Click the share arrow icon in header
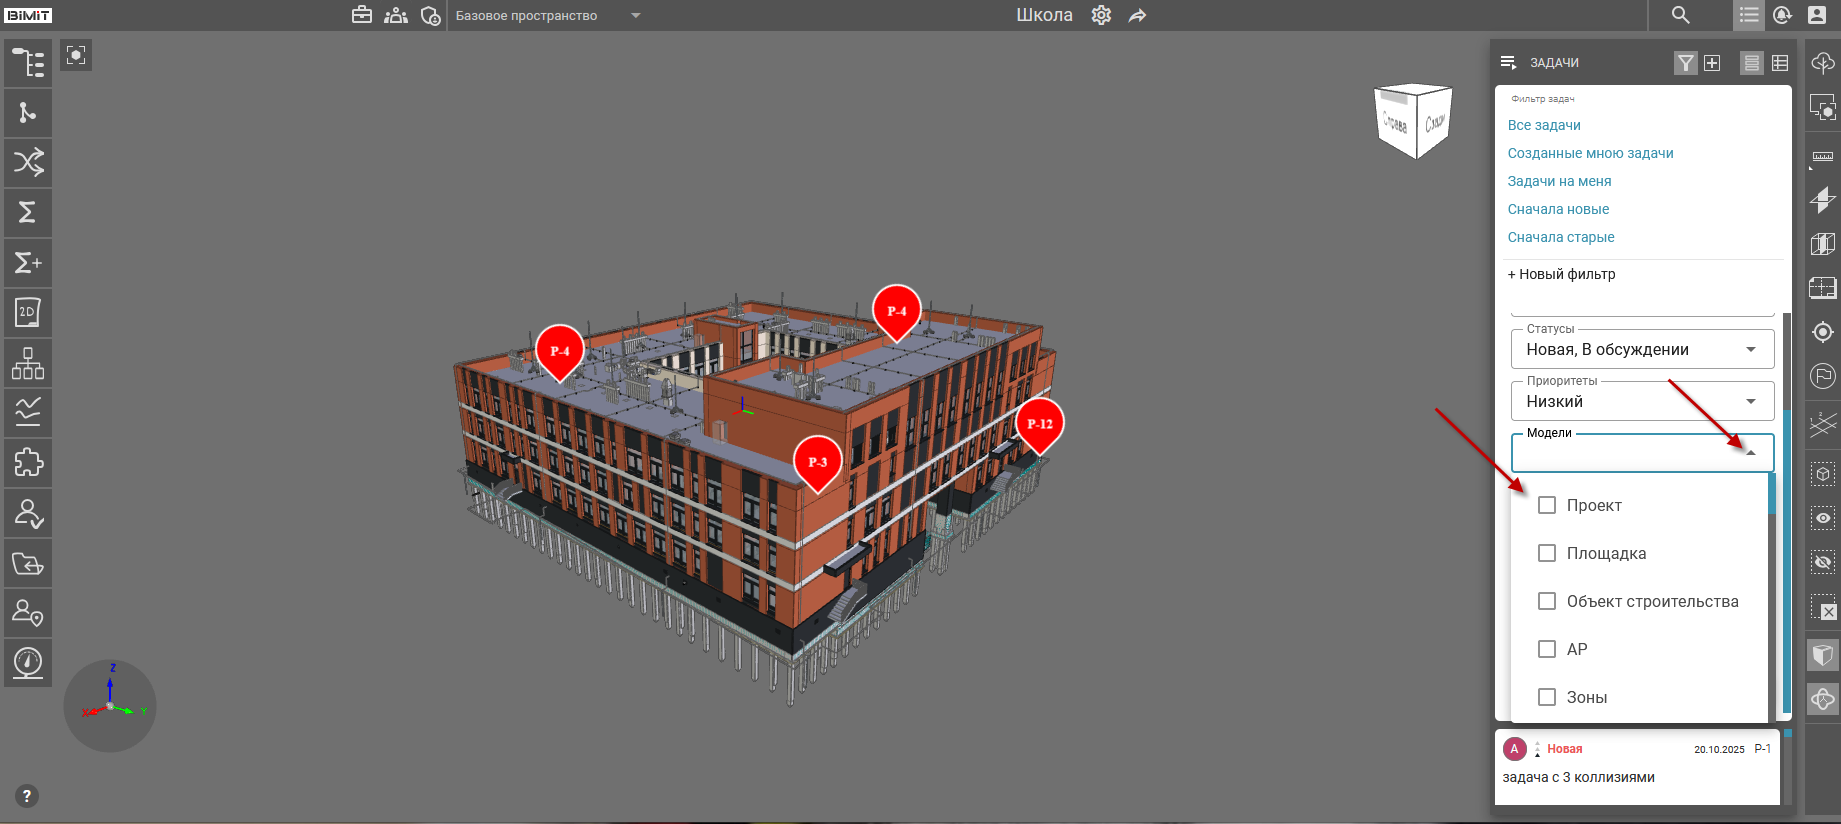This screenshot has width=1841, height=824. pyautogui.click(x=1137, y=16)
